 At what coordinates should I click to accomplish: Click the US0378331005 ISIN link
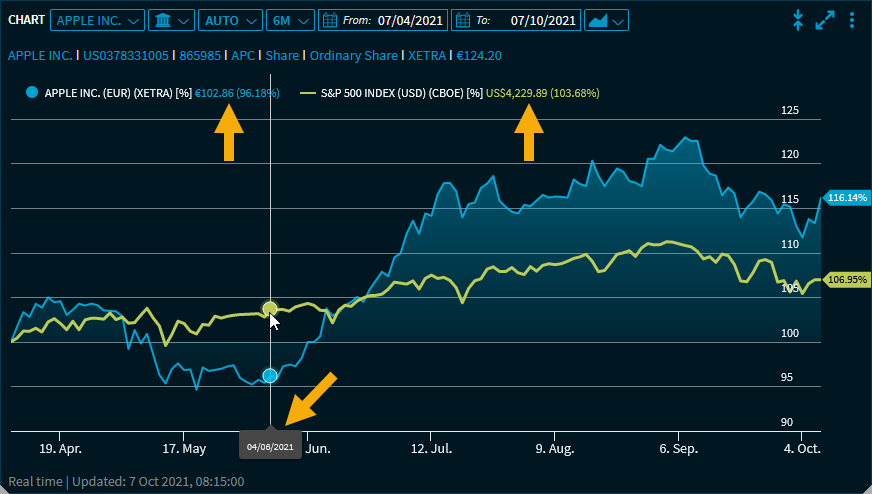[127, 56]
